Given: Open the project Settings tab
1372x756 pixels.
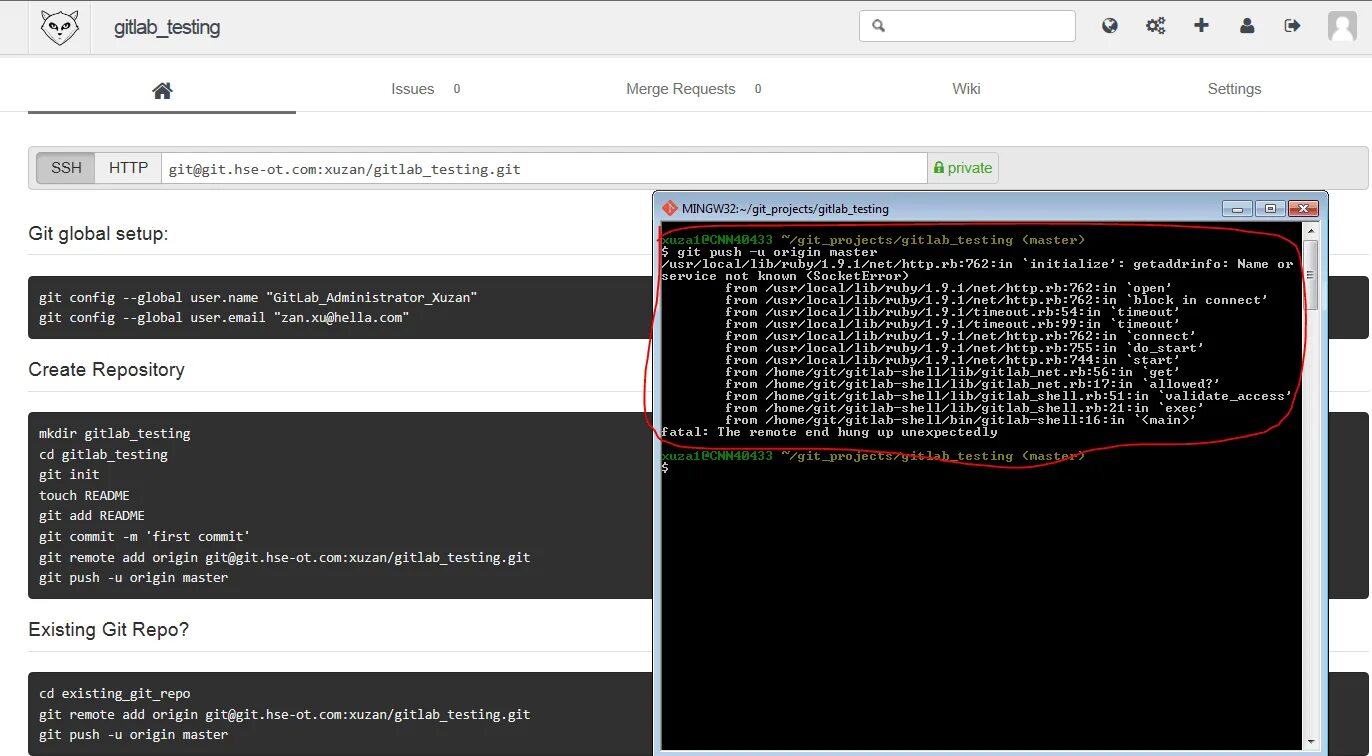Looking at the screenshot, I should click(1234, 89).
